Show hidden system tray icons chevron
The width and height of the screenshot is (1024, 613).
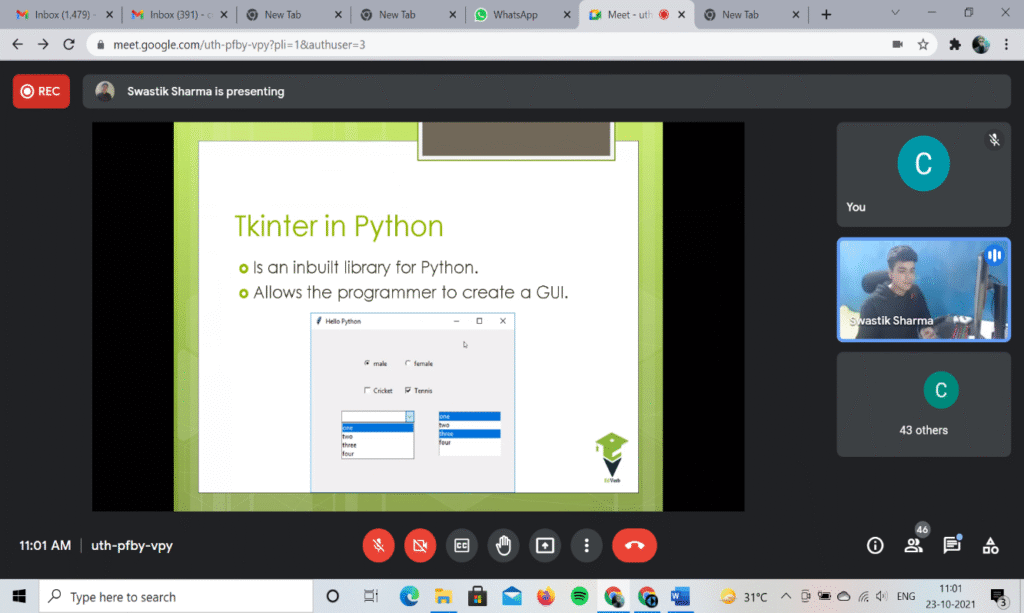[x=786, y=597]
